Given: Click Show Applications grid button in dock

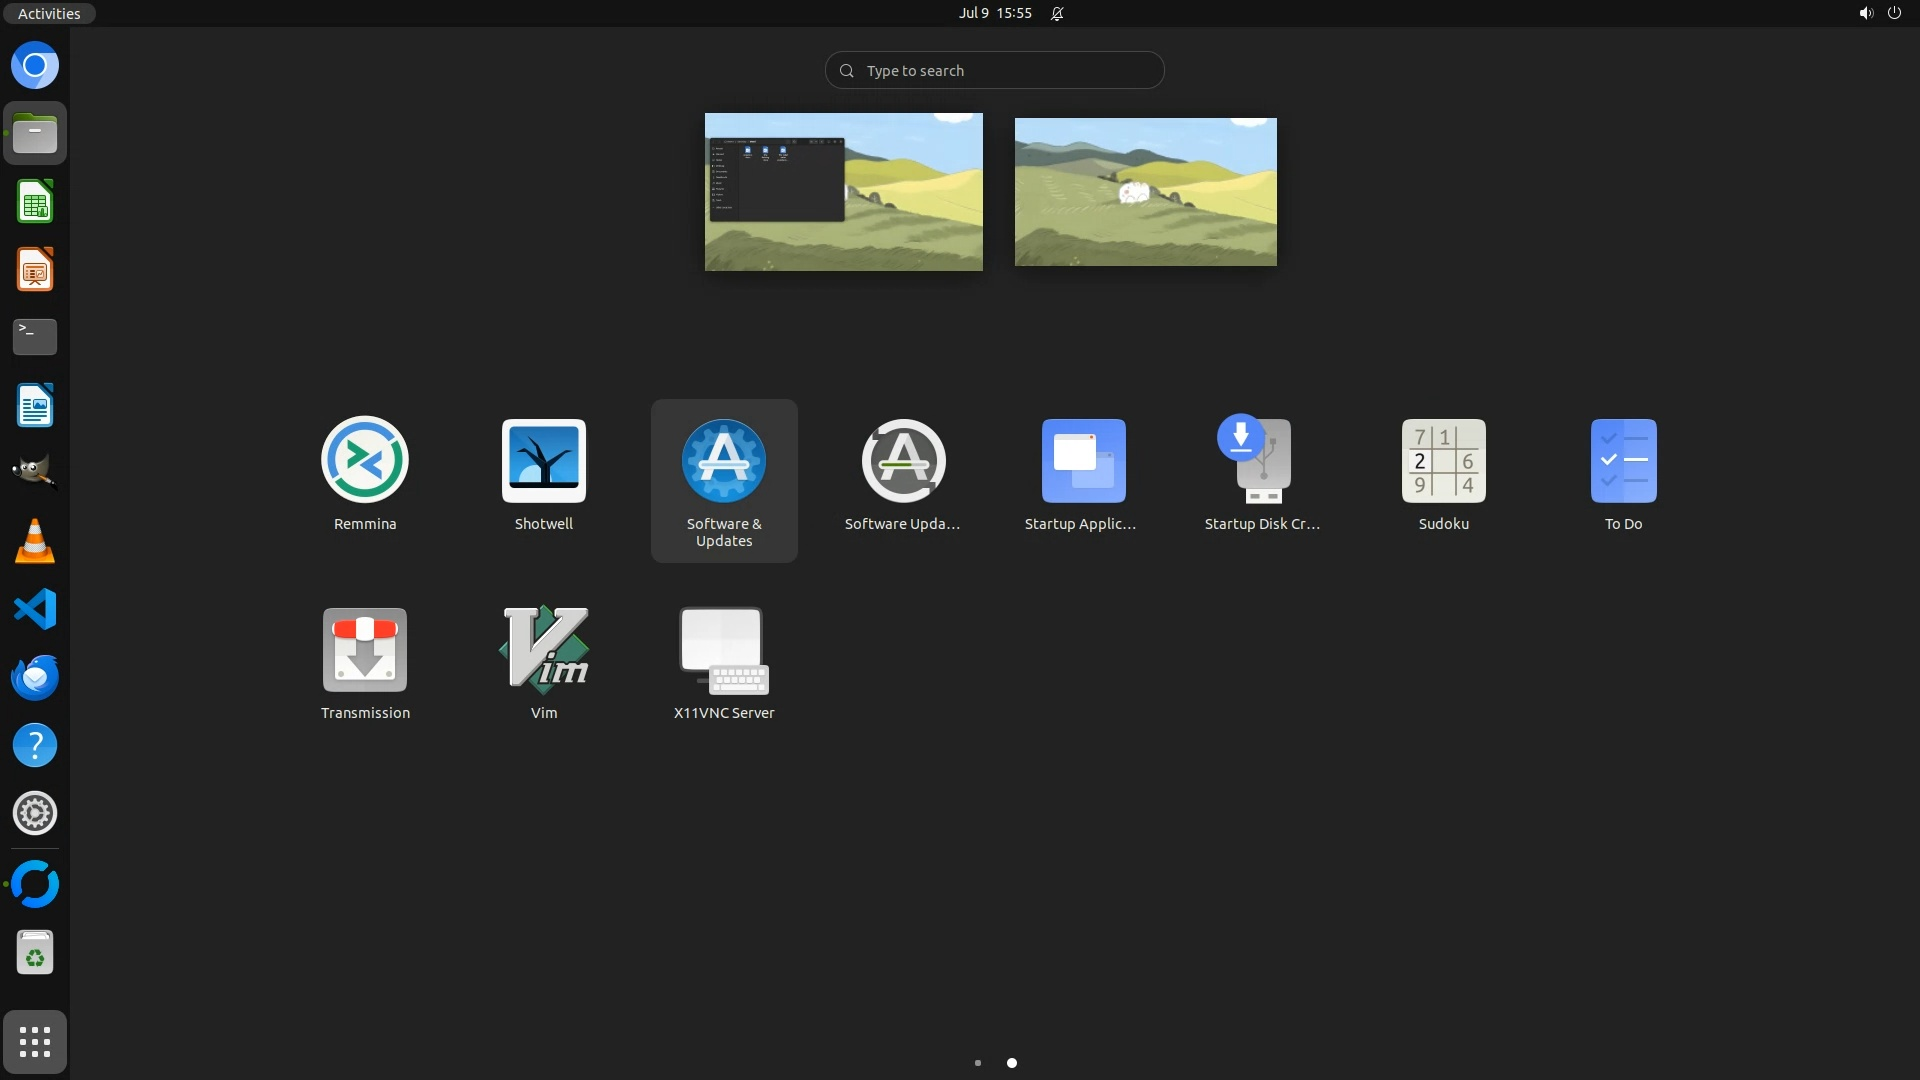Looking at the screenshot, I should [x=35, y=1042].
